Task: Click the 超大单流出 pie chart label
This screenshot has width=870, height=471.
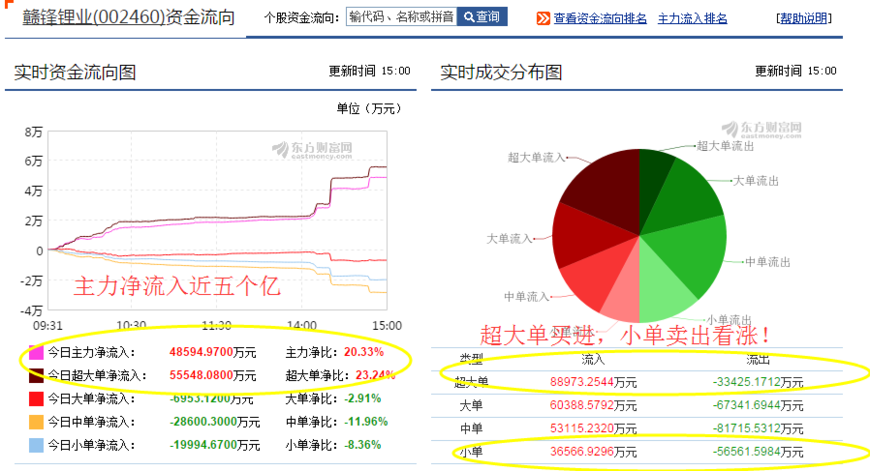Action: pyautogui.click(x=725, y=146)
